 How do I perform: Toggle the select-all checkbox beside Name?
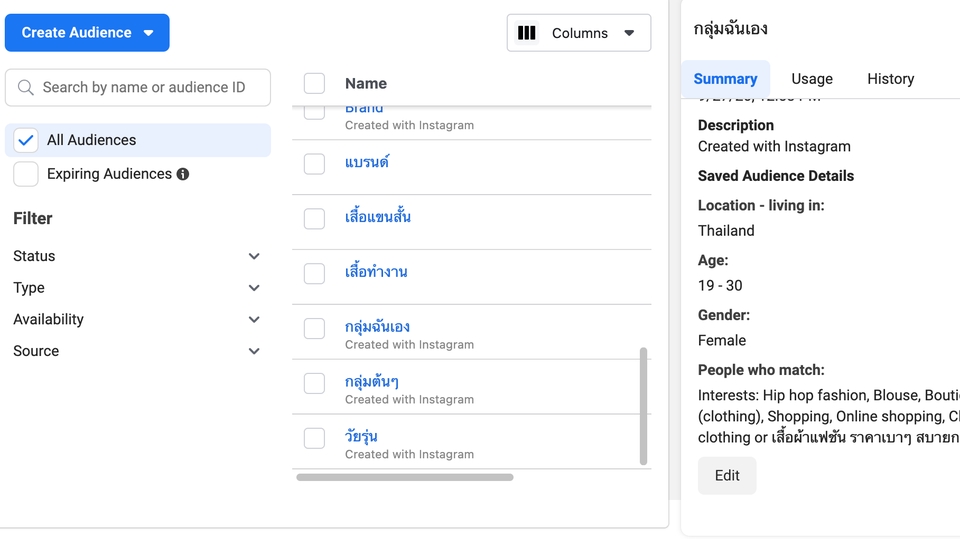(x=314, y=83)
